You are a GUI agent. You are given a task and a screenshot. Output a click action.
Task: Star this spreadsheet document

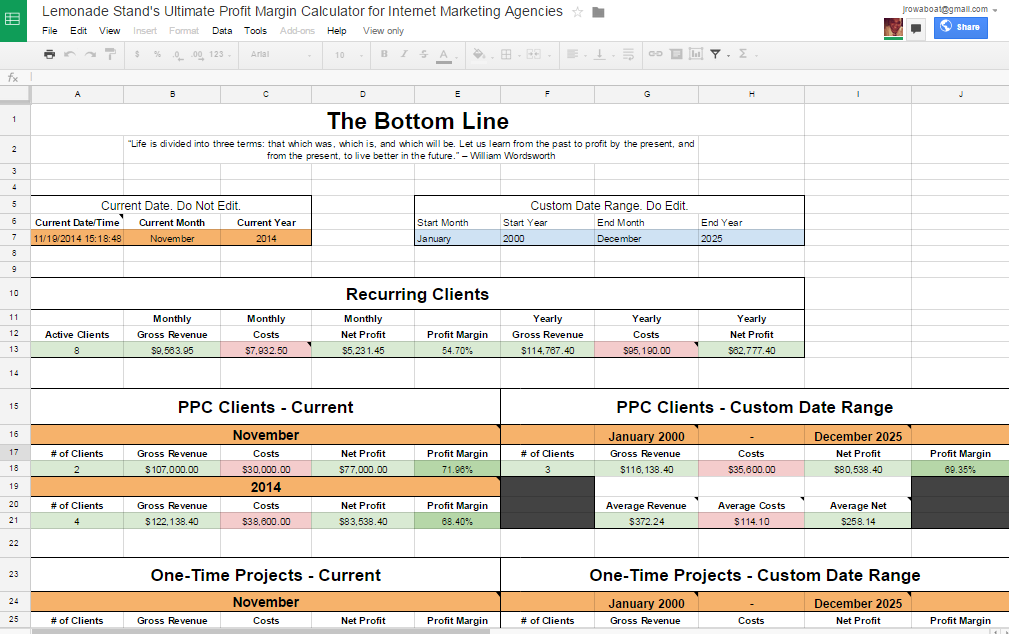[x=578, y=12]
